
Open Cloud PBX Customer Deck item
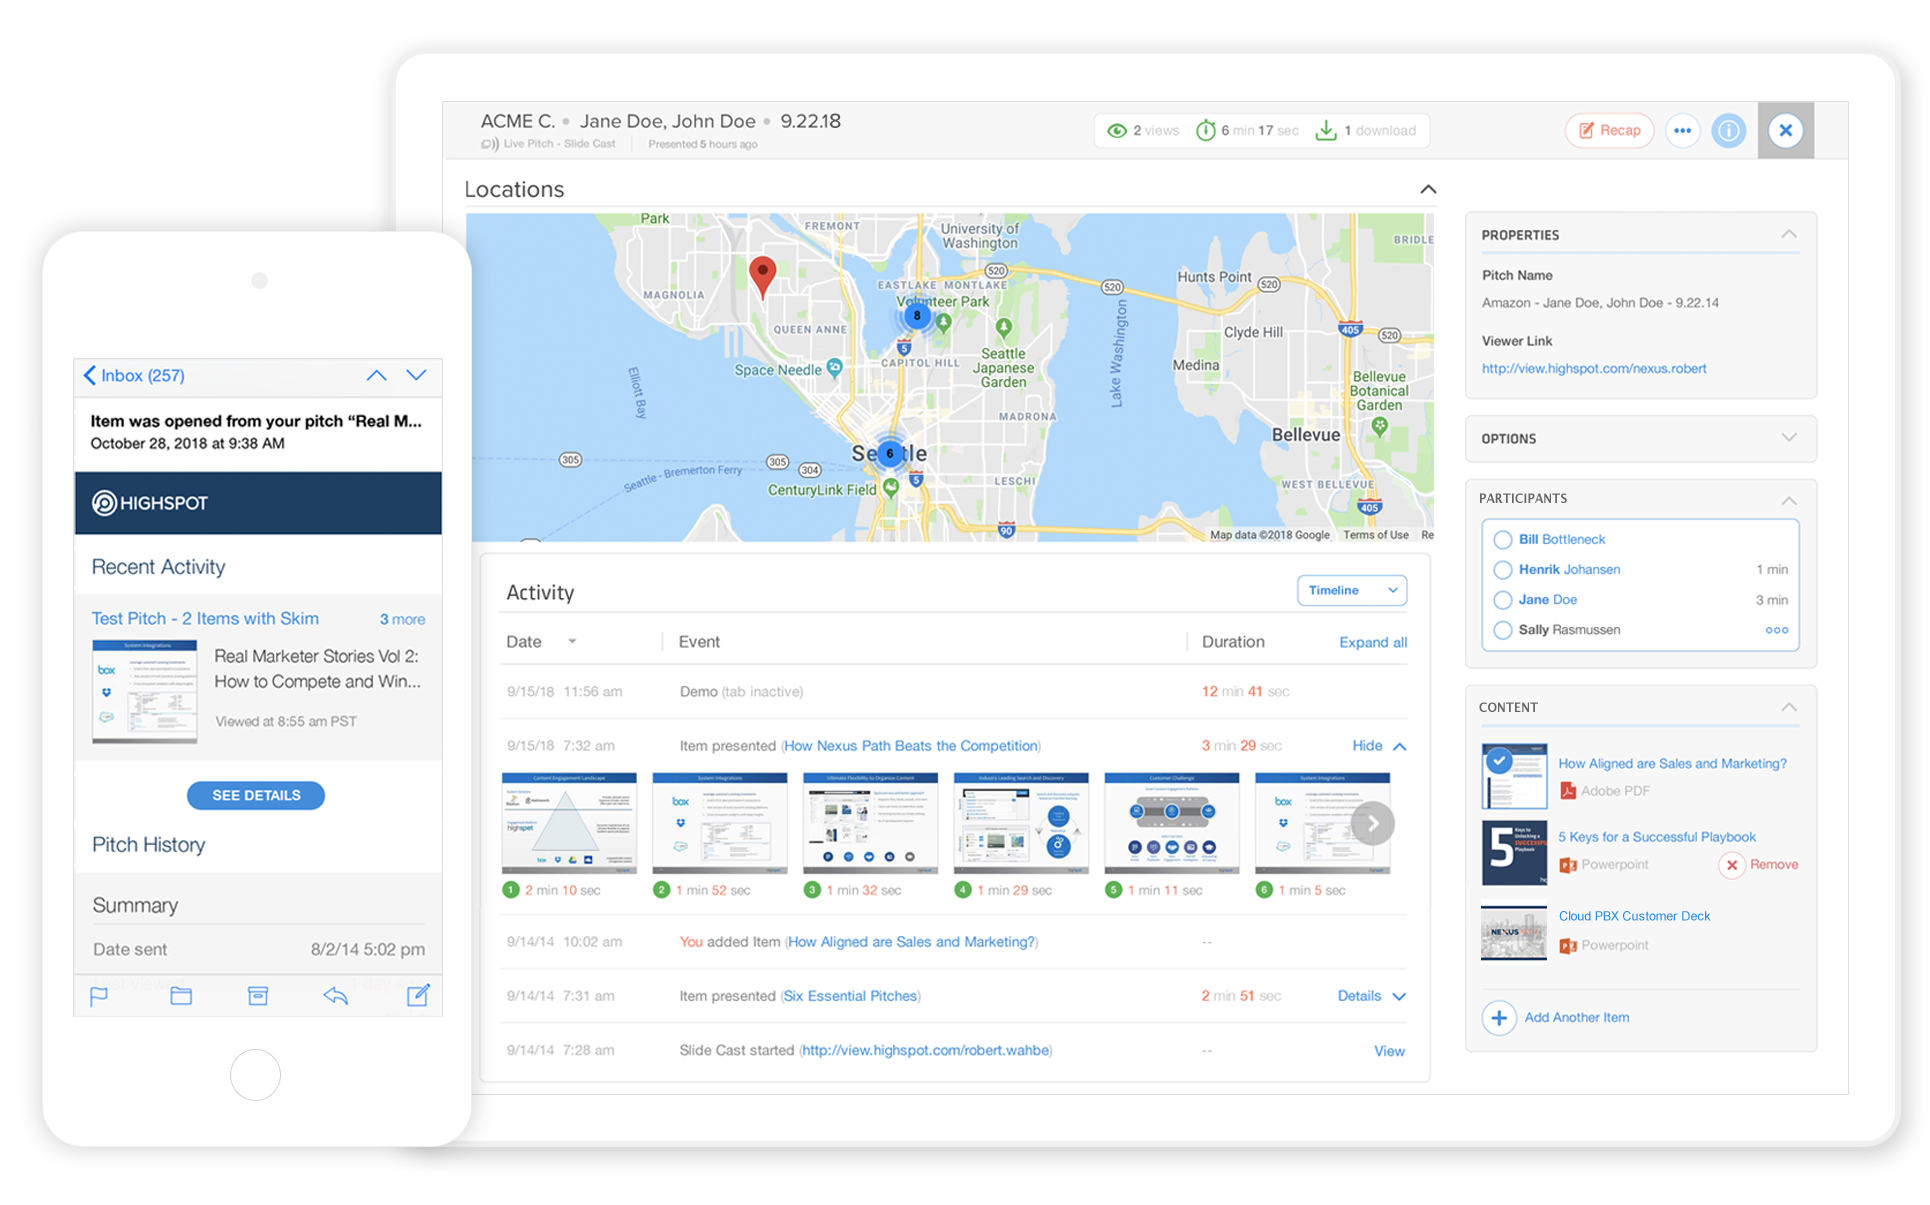[x=1634, y=916]
